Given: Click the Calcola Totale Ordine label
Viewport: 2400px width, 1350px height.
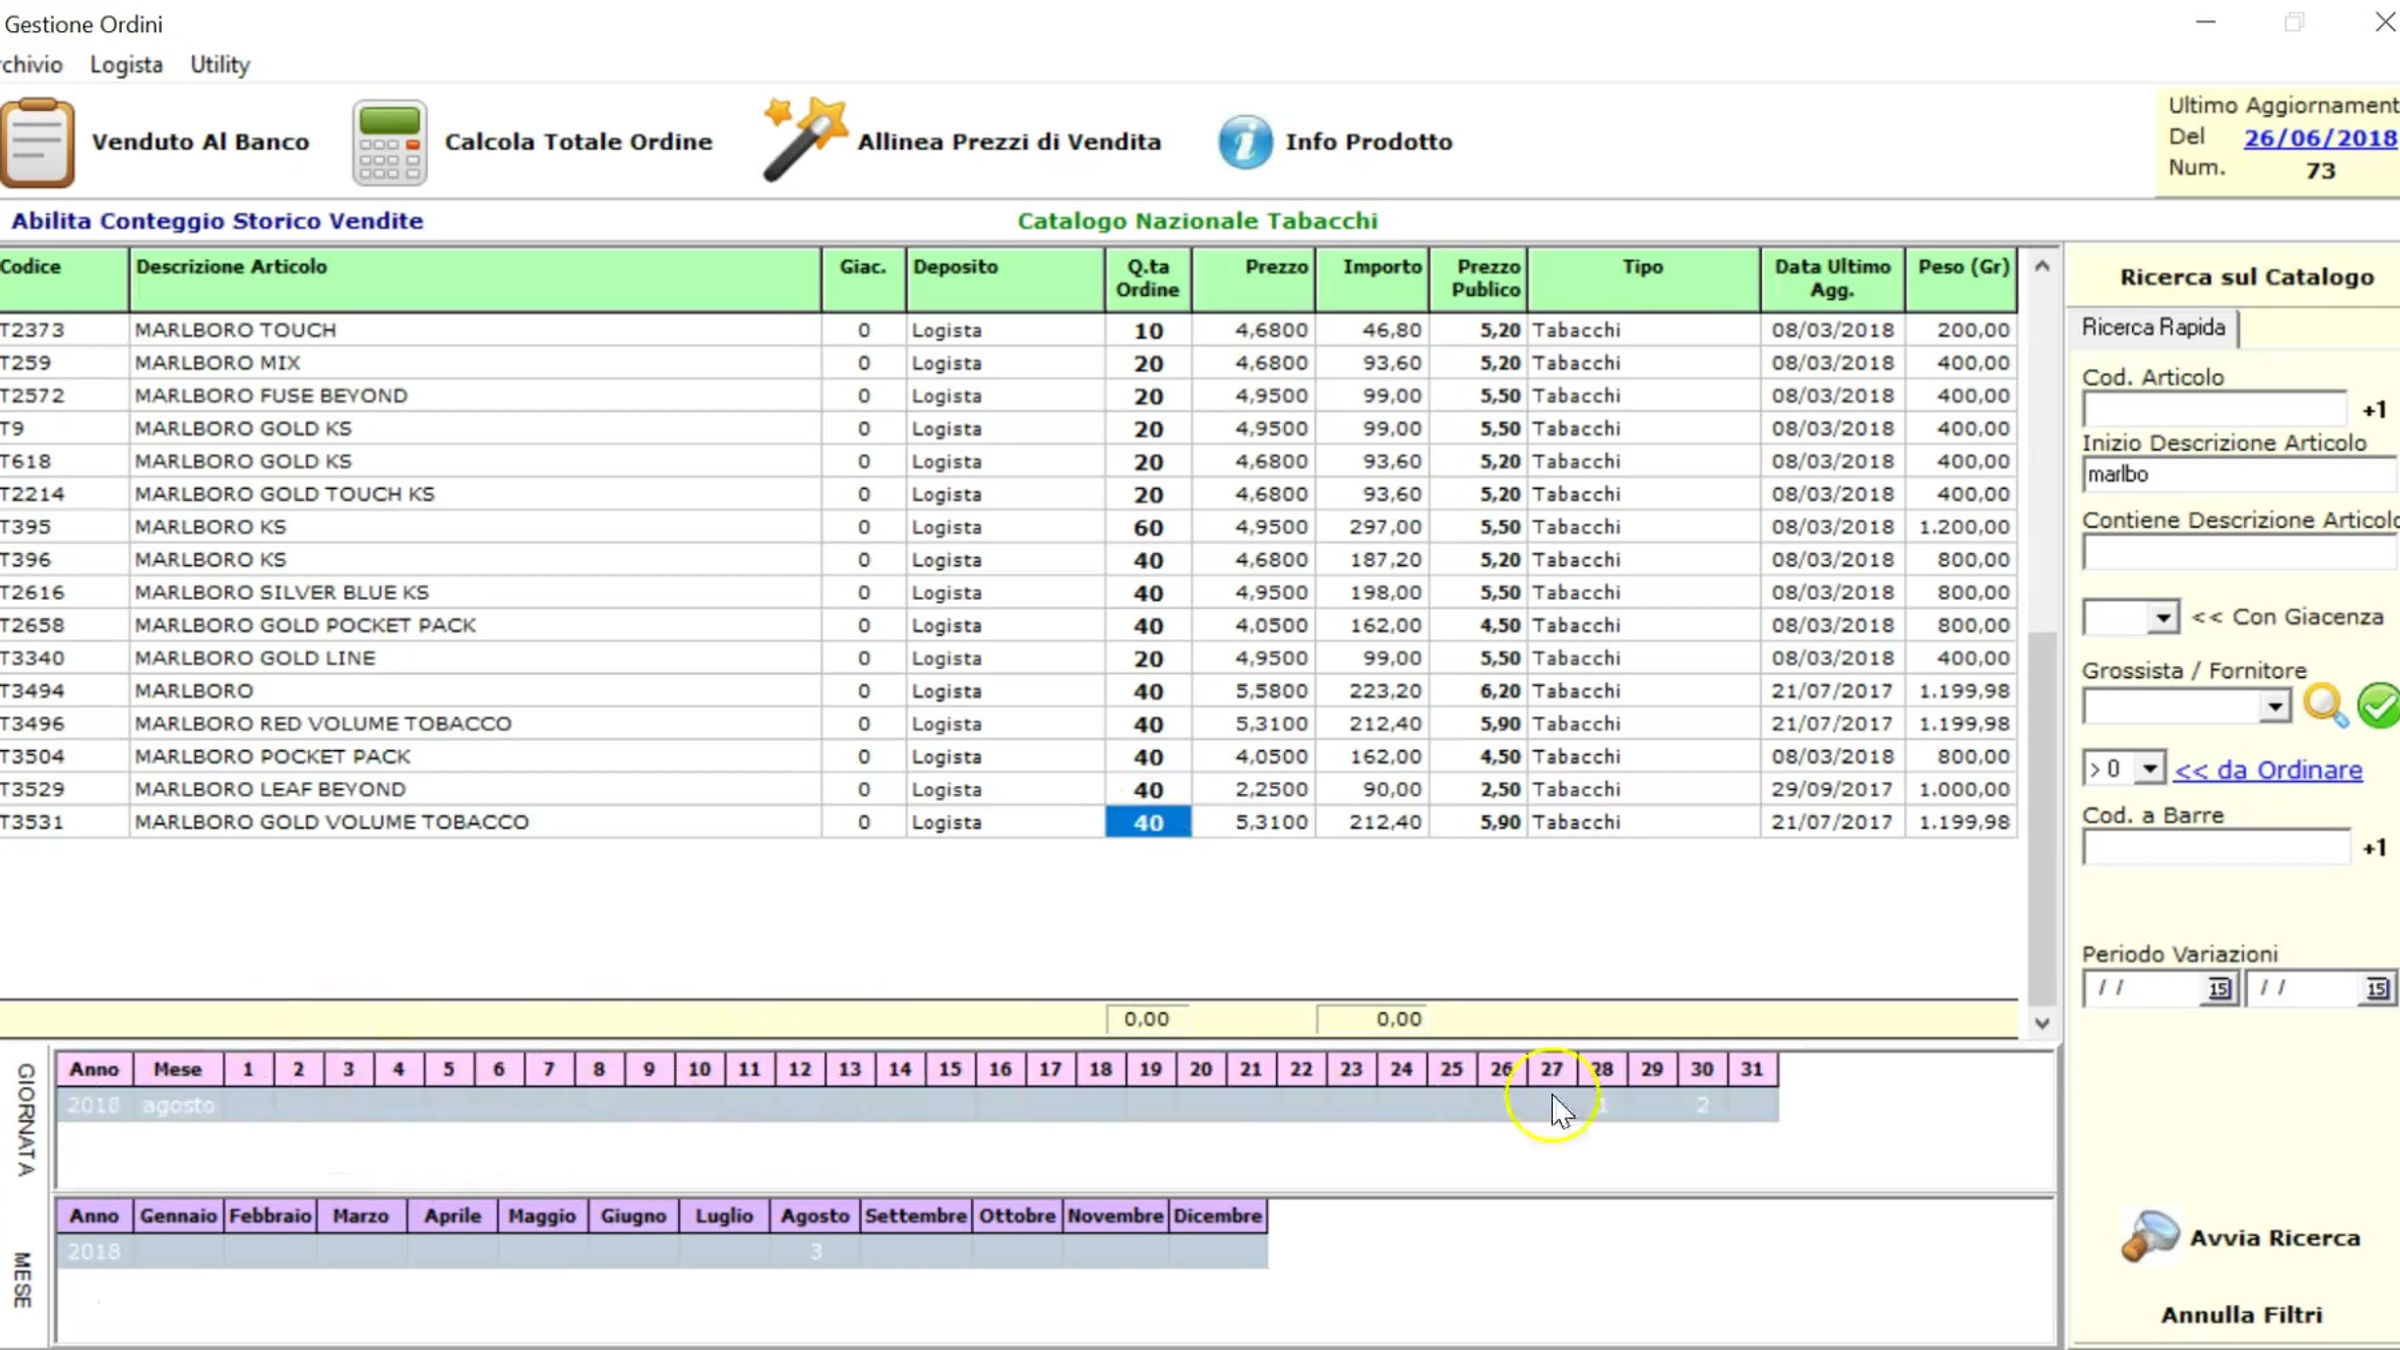Looking at the screenshot, I should click(578, 141).
